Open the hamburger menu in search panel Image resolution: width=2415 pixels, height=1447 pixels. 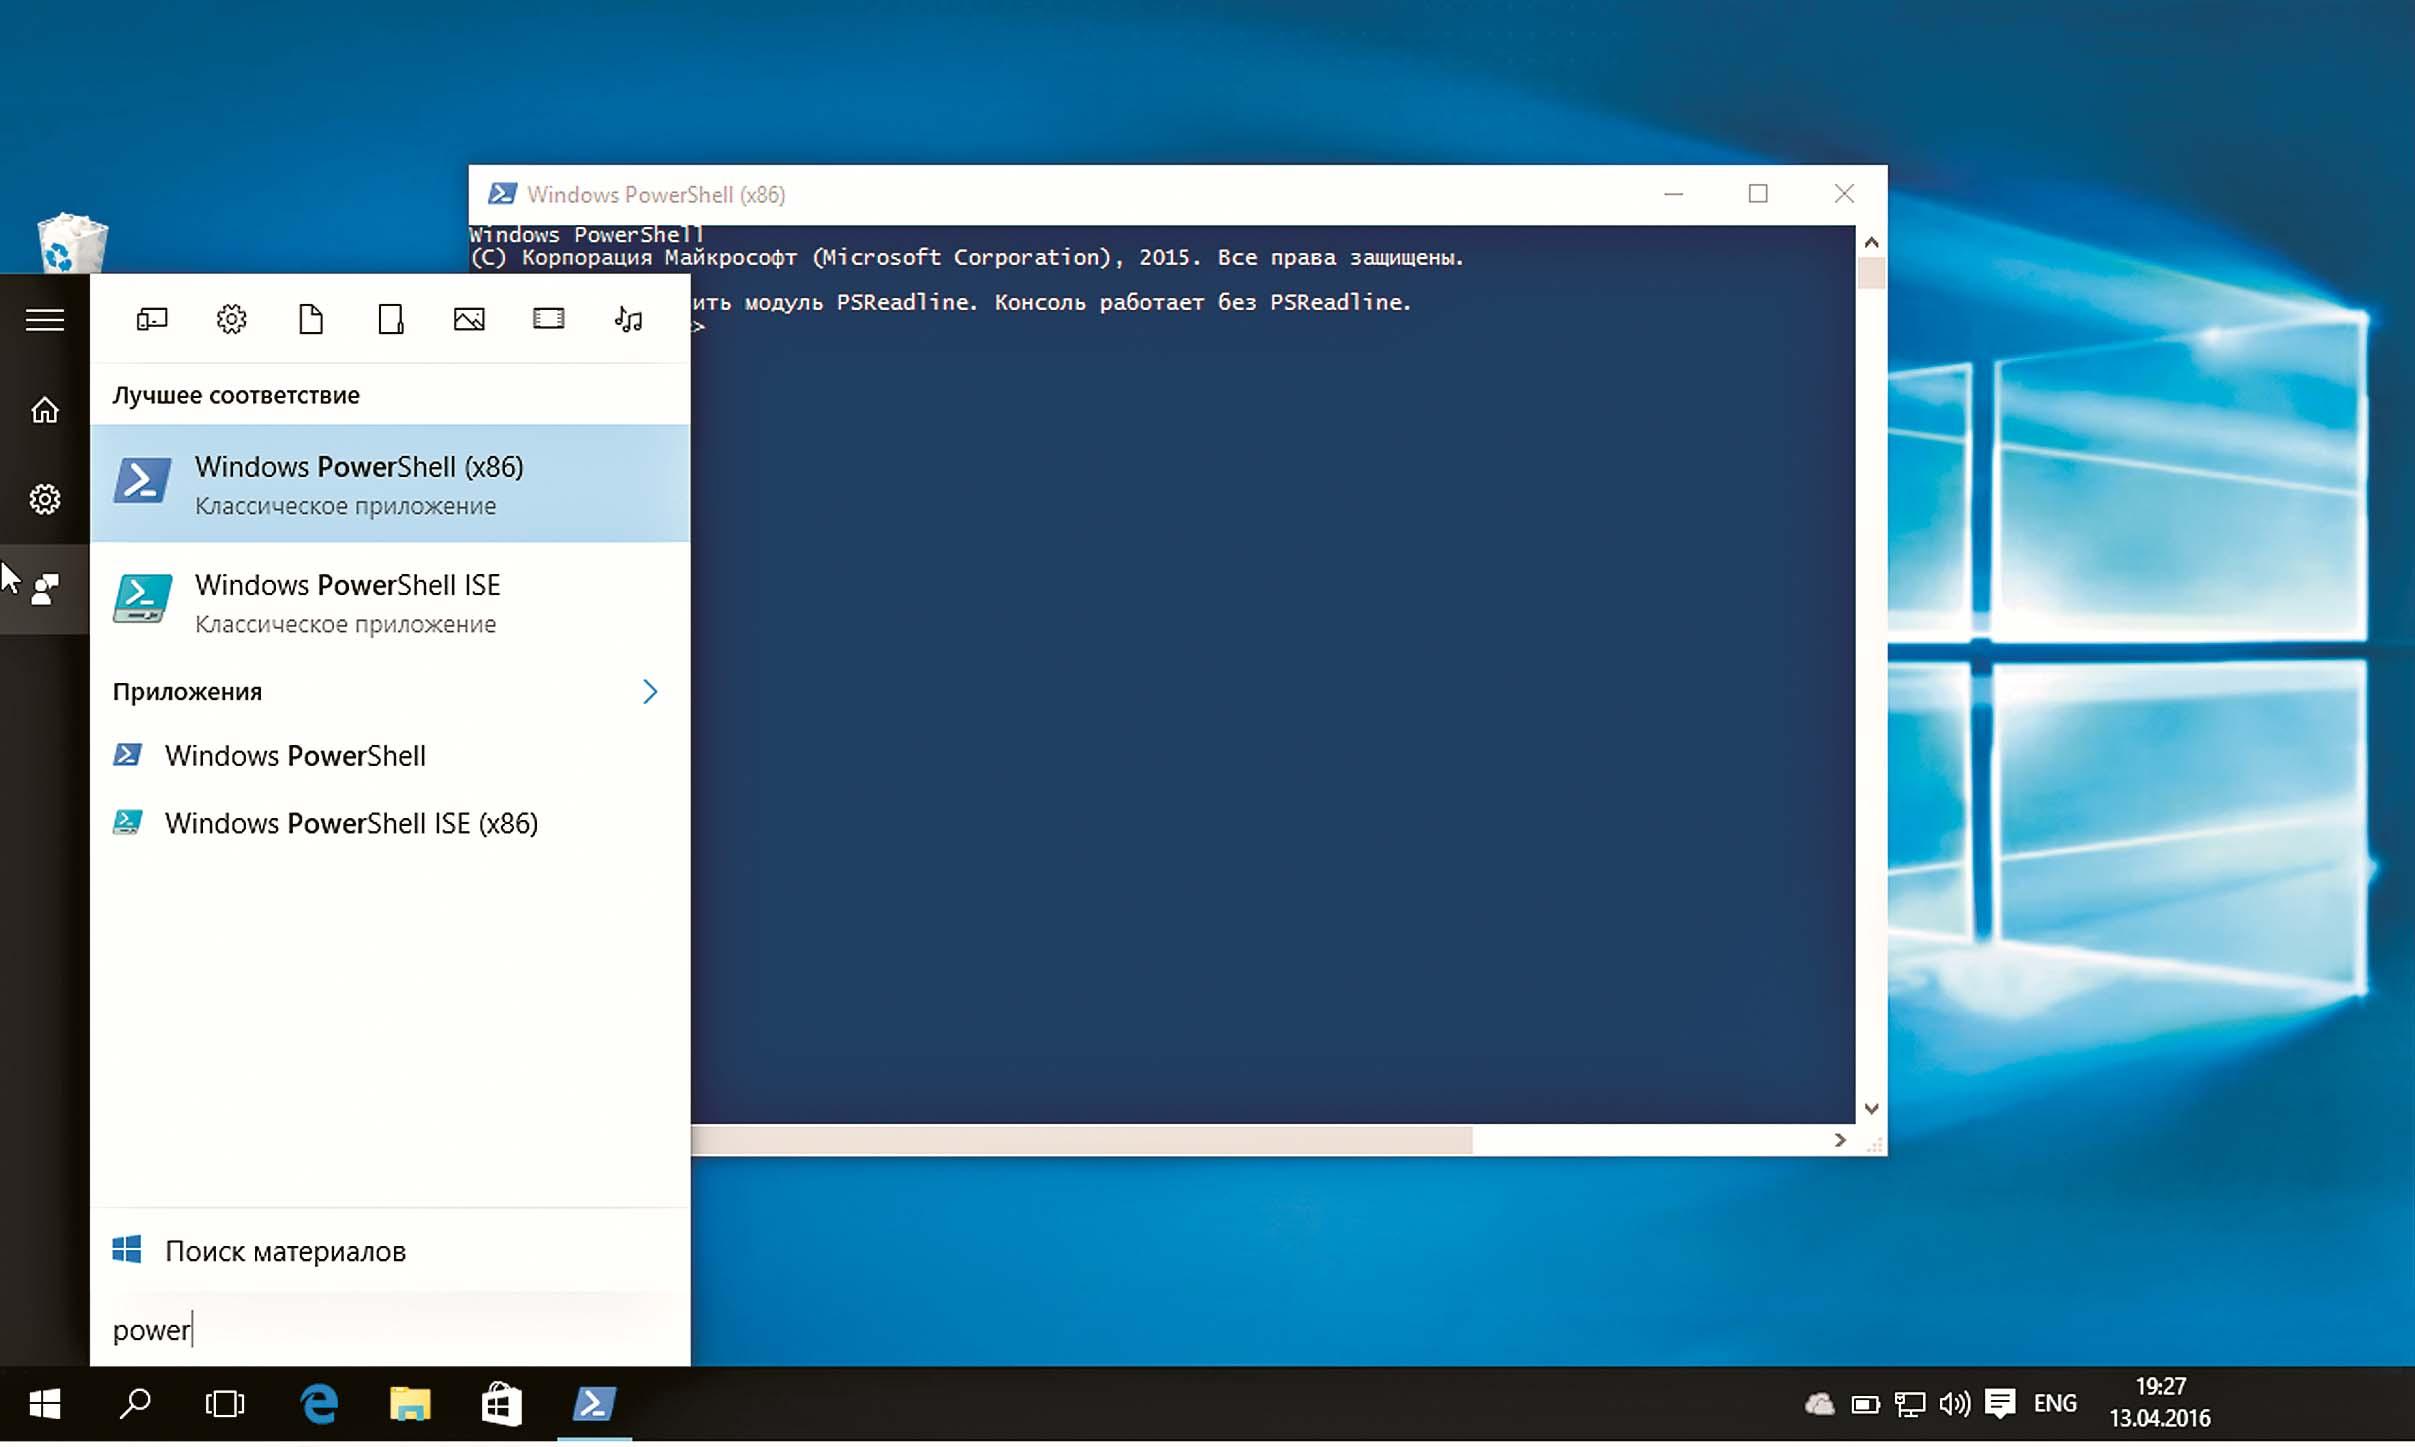point(44,320)
